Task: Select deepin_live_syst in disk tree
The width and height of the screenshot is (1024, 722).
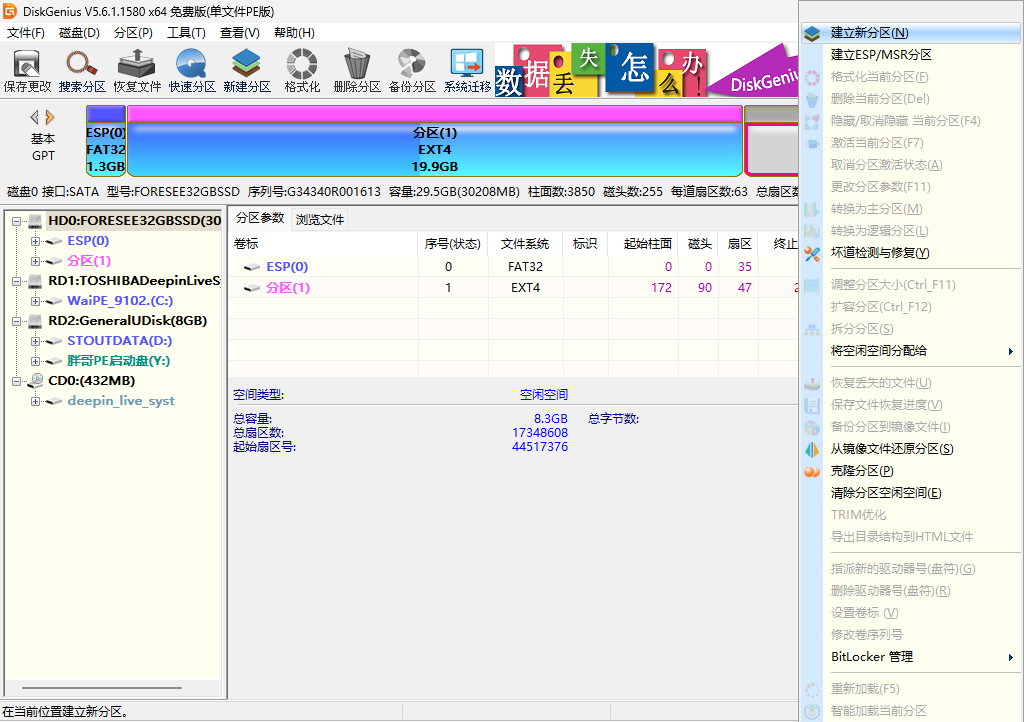Action: [121, 401]
